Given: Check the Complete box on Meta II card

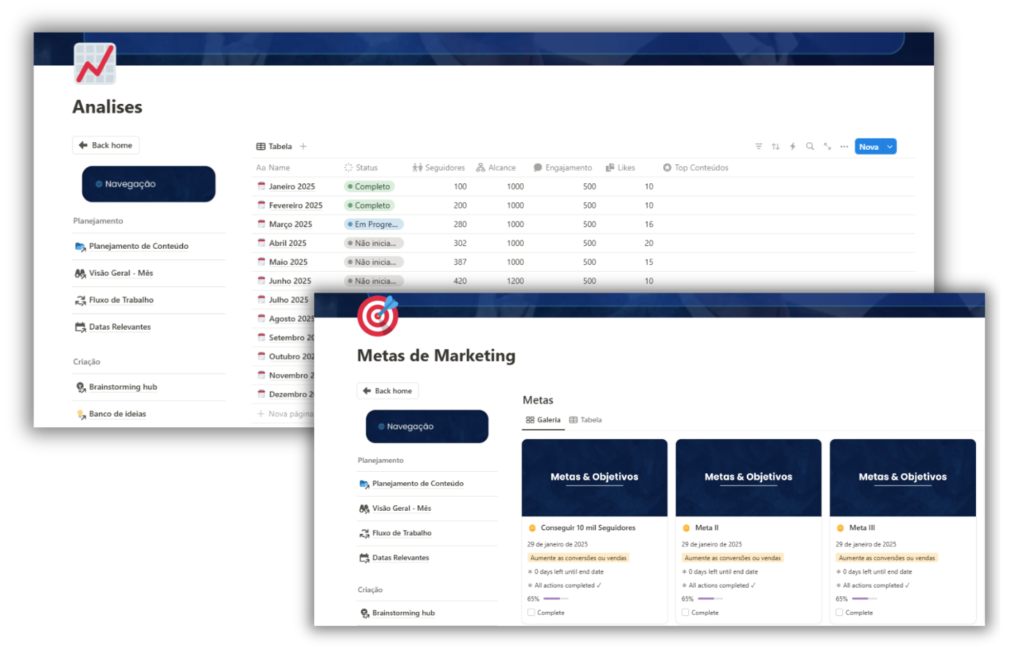Looking at the screenshot, I should 685,613.
